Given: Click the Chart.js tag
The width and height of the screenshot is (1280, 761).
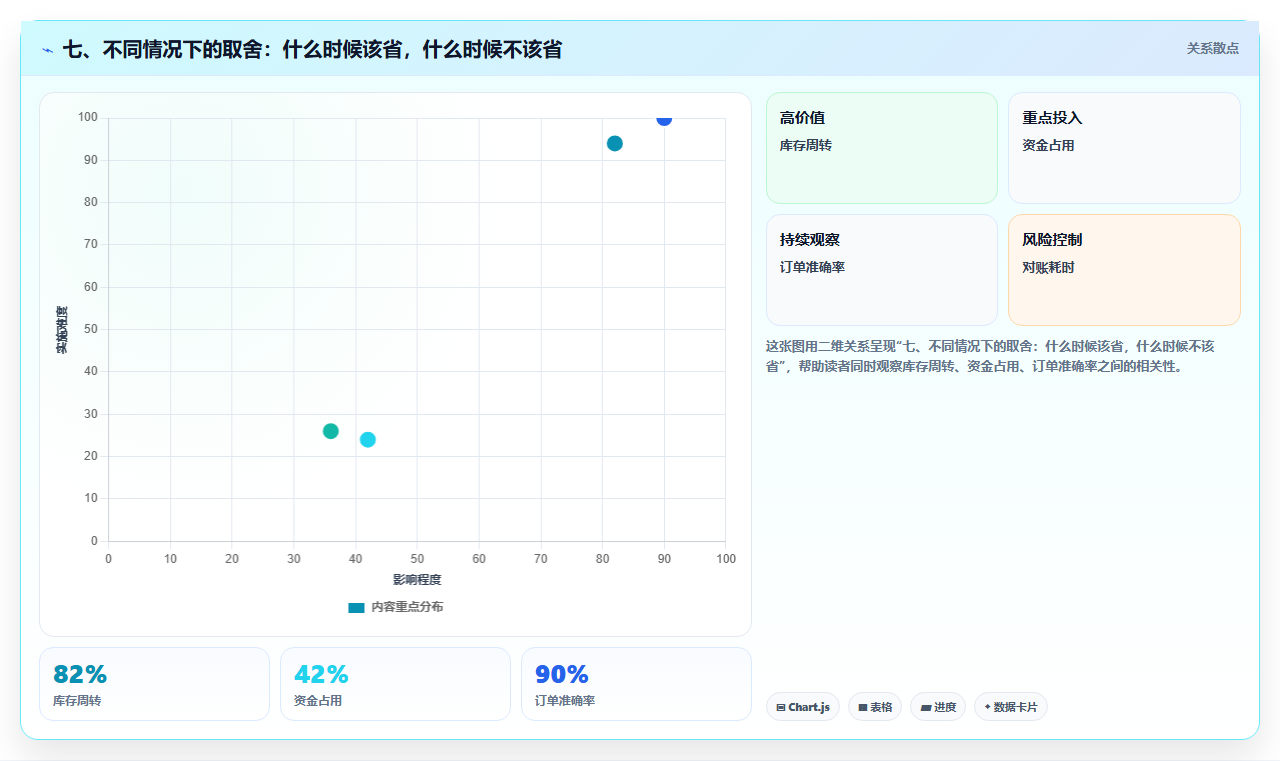Looking at the screenshot, I should (803, 707).
